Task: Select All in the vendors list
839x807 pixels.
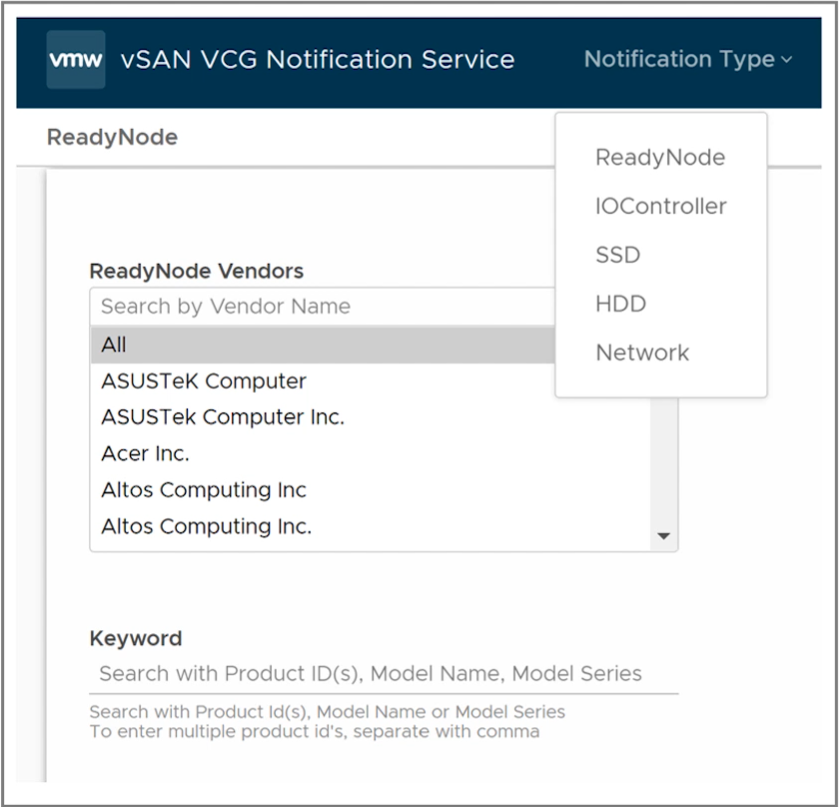Action: click(114, 345)
